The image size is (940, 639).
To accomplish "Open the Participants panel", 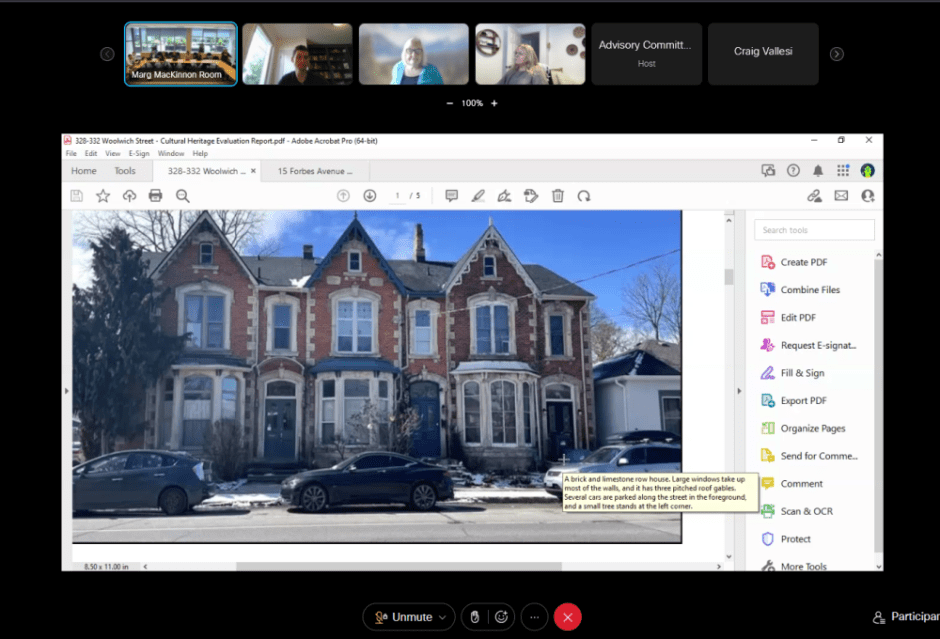I will pyautogui.click(x=905, y=617).
